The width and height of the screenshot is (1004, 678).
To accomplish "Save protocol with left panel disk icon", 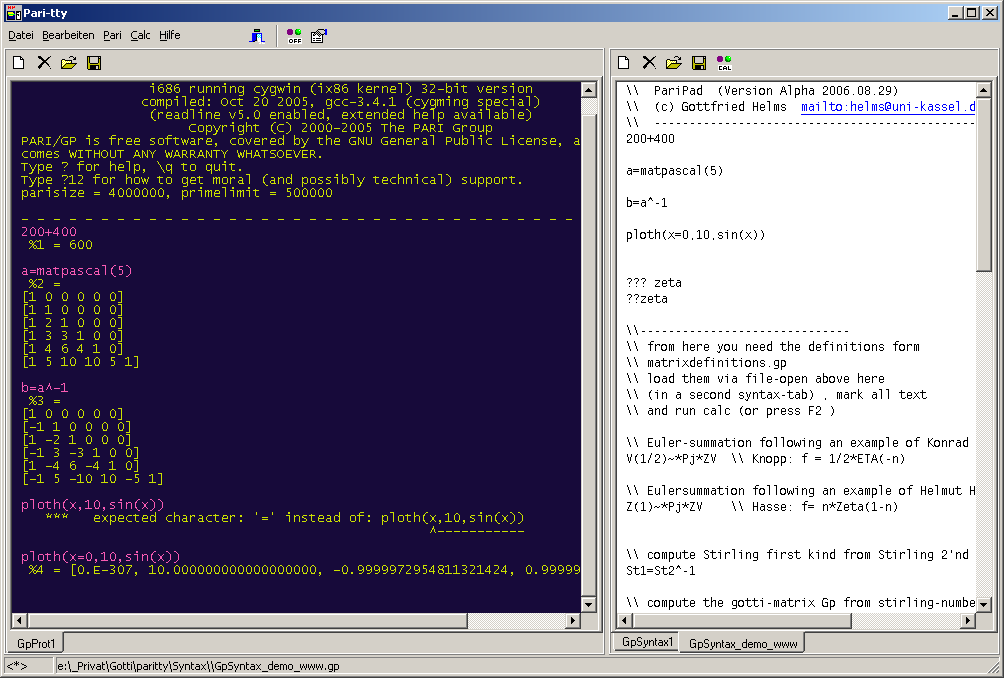I will [x=93, y=63].
